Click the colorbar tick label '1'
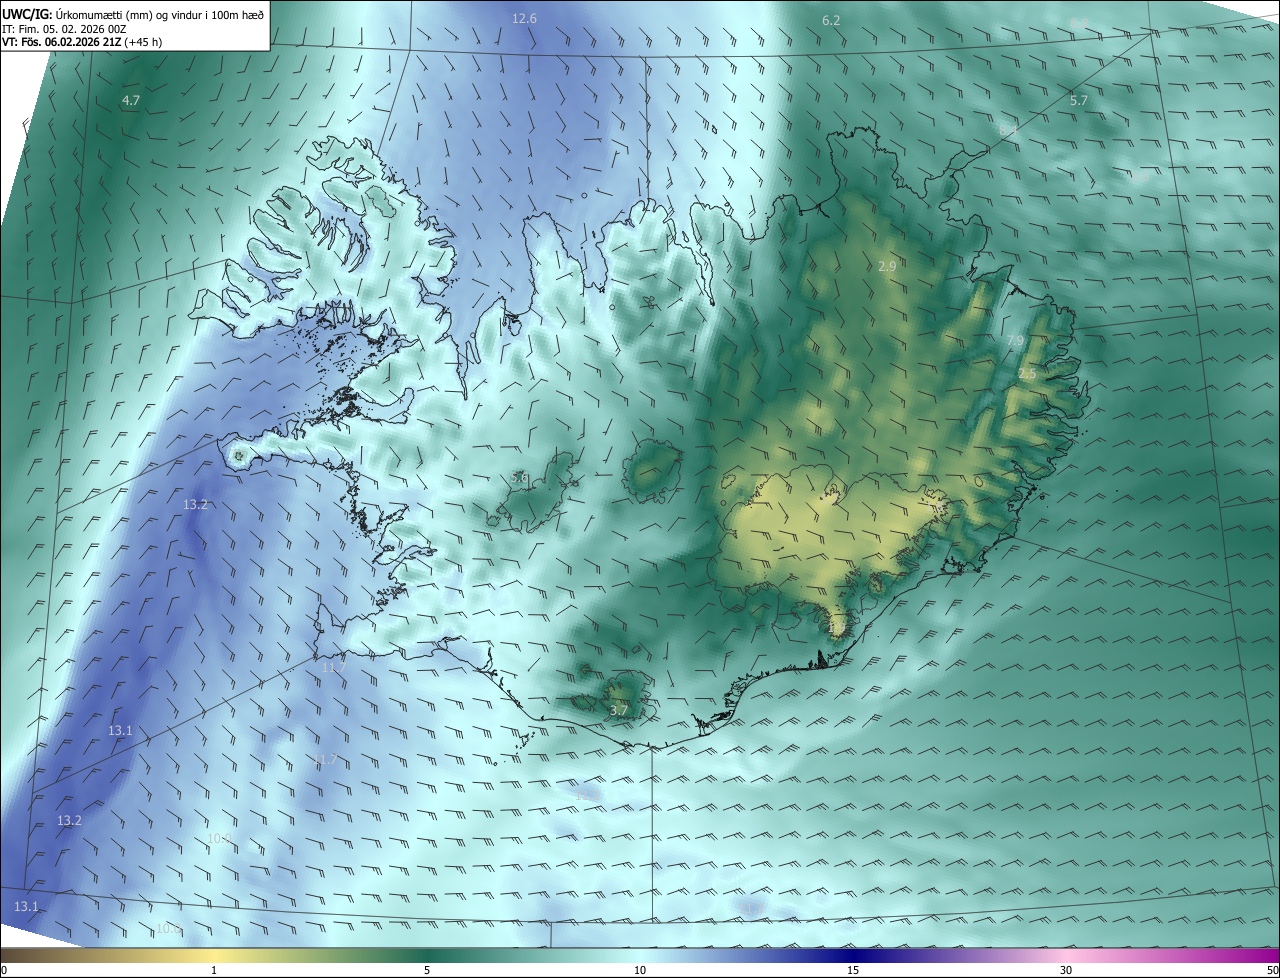Image resolution: width=1280 pixels, height=978 pixels. point(214,970)
